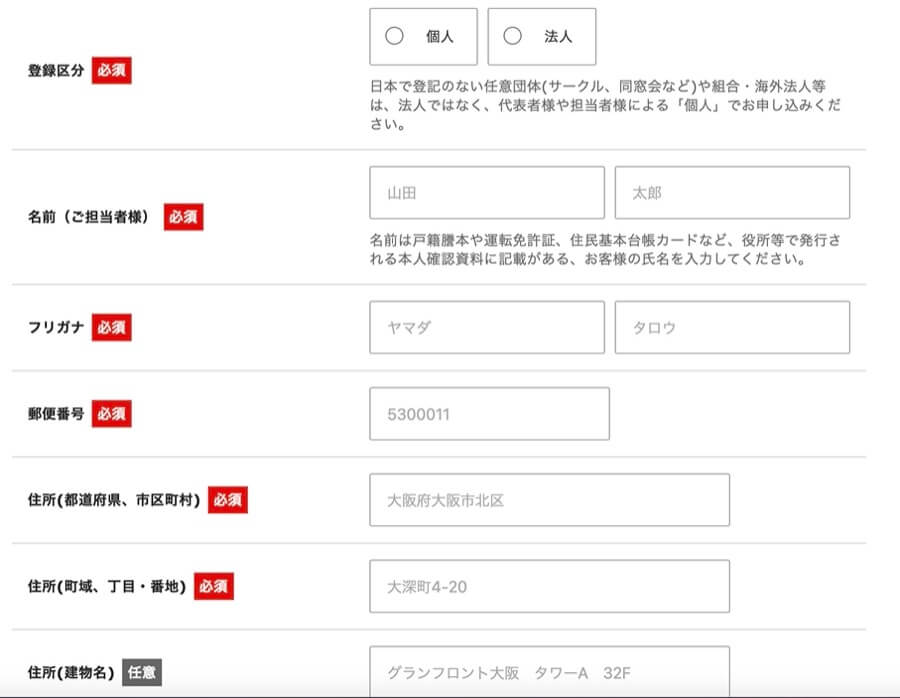
Task: Focus the address field showing 大阪府大阪市北区
Action: pos(549,500)
